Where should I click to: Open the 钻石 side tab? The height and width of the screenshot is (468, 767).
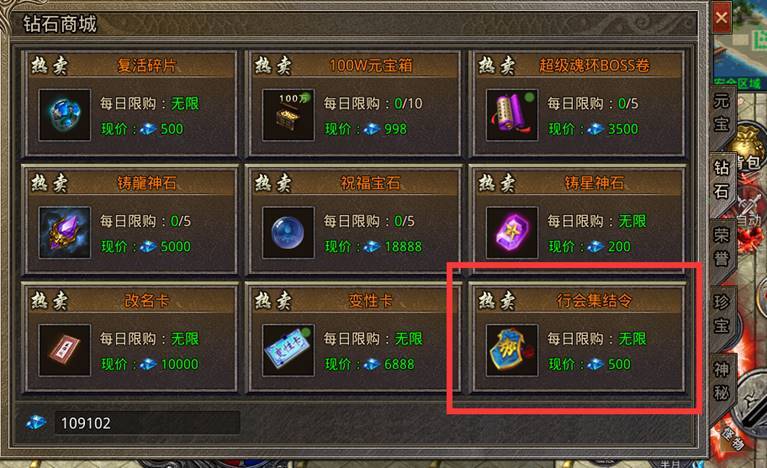click(722, 179)
